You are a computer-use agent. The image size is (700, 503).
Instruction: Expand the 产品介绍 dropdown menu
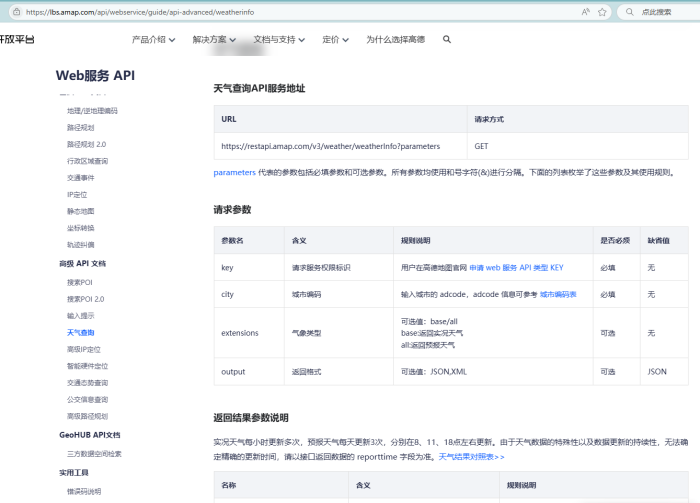[153, 40]
